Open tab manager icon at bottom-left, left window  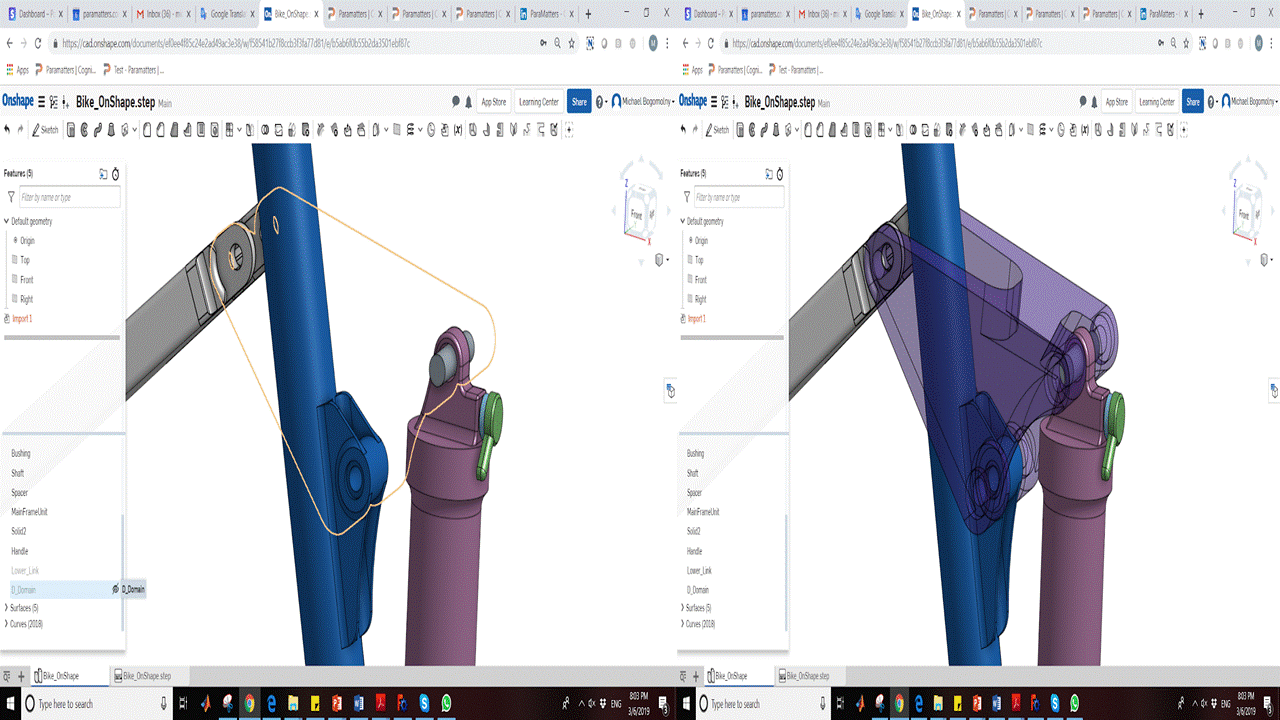pos(8,676)
